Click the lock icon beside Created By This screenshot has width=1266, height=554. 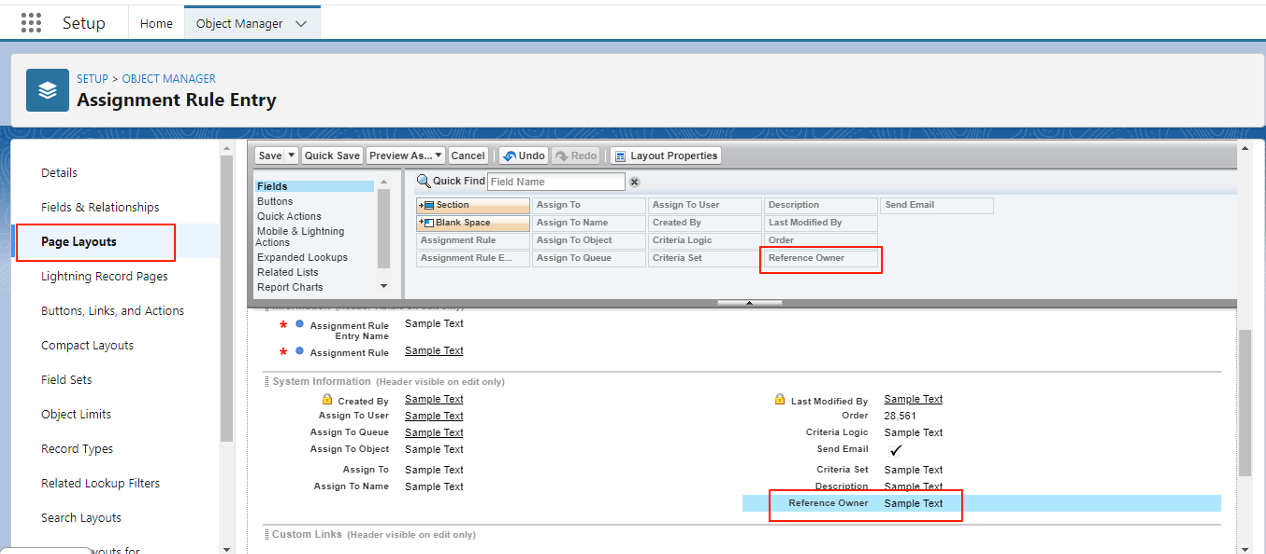click(328, 400)
